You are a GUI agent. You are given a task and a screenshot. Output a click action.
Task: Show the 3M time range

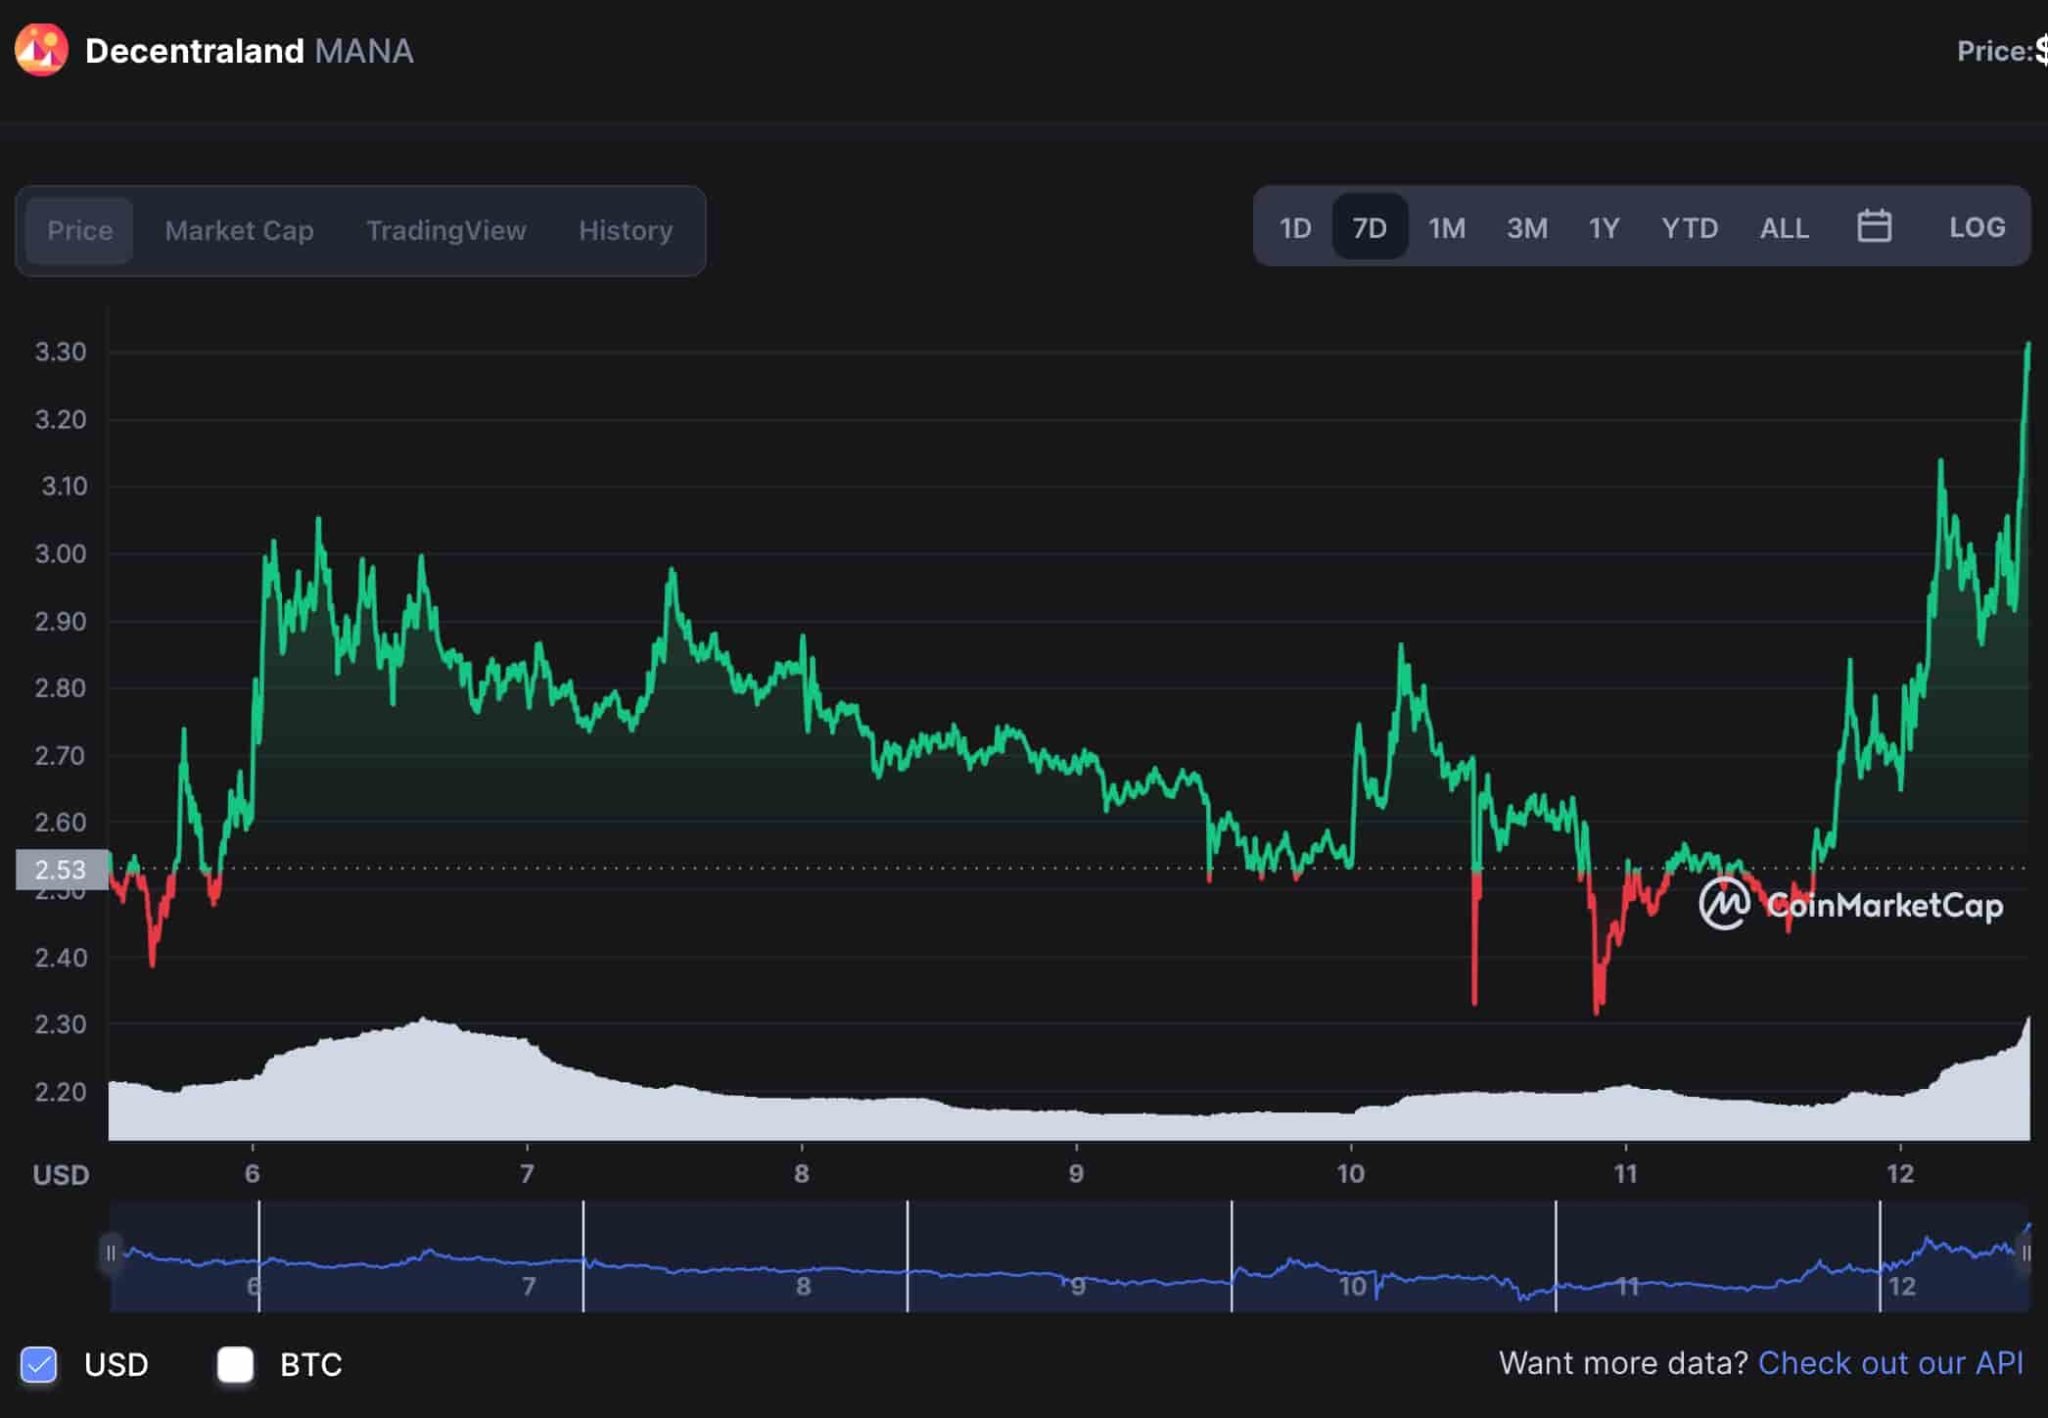coord(1527,228)
